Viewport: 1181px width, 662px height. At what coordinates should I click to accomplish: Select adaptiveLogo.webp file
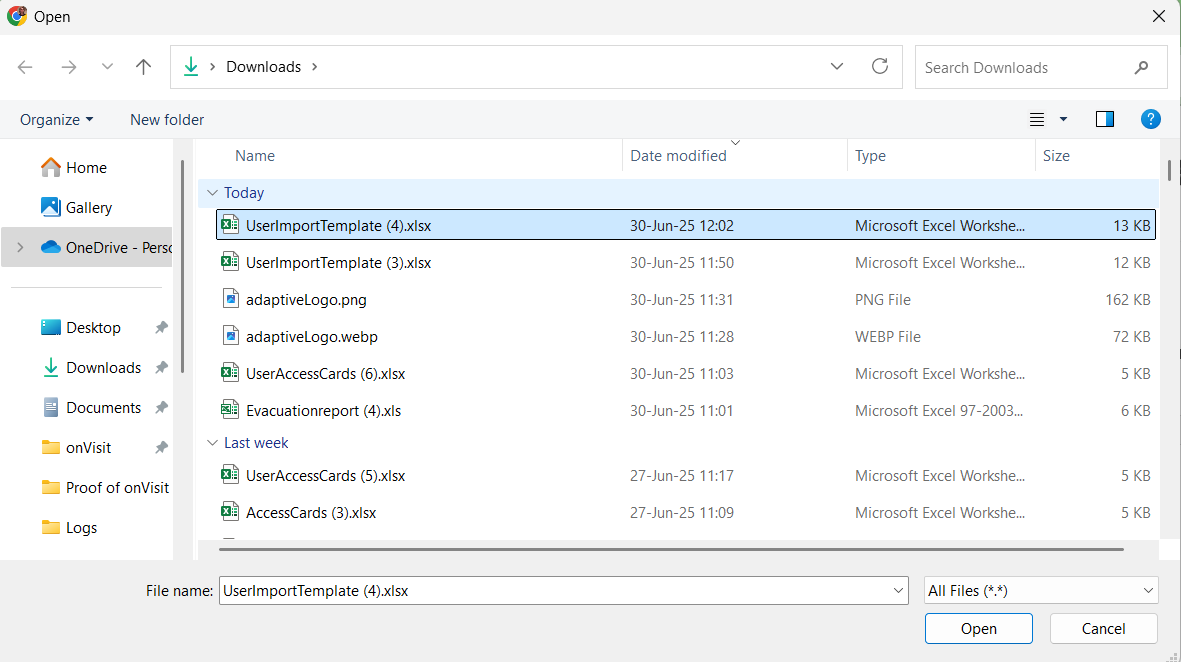(685, 336)
